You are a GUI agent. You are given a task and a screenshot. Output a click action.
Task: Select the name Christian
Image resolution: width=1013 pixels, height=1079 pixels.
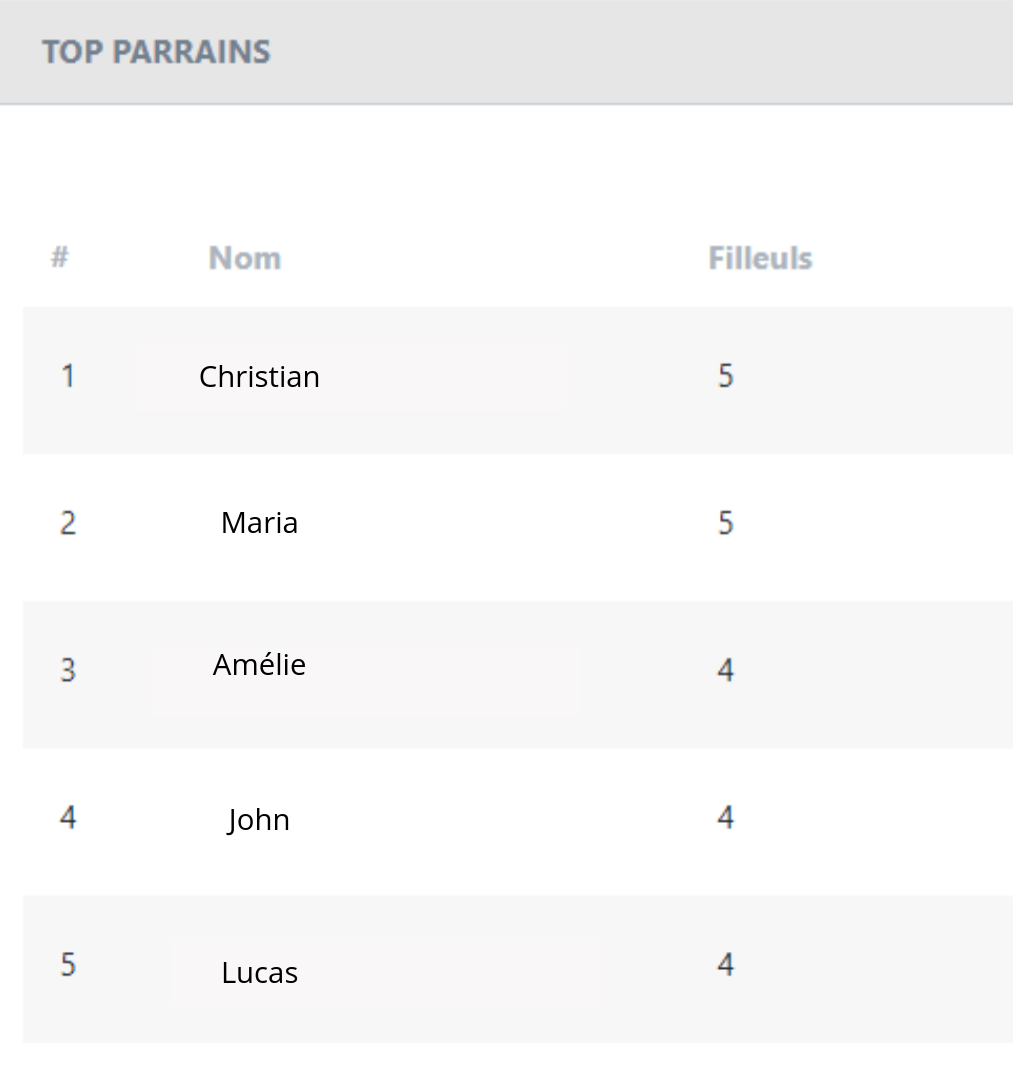click(259, 377)
